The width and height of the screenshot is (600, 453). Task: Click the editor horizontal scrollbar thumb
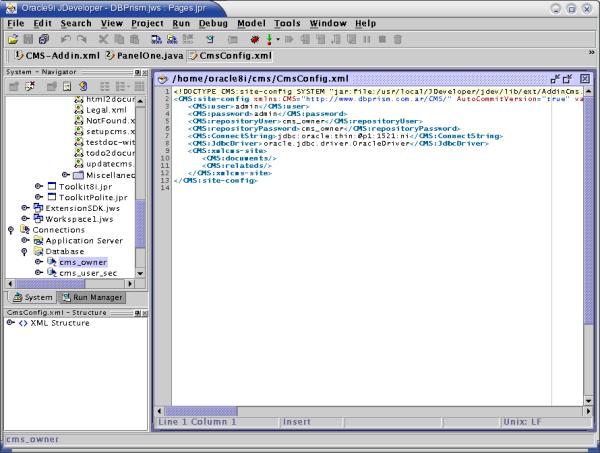pyautogui.click(x=201, y=411)
